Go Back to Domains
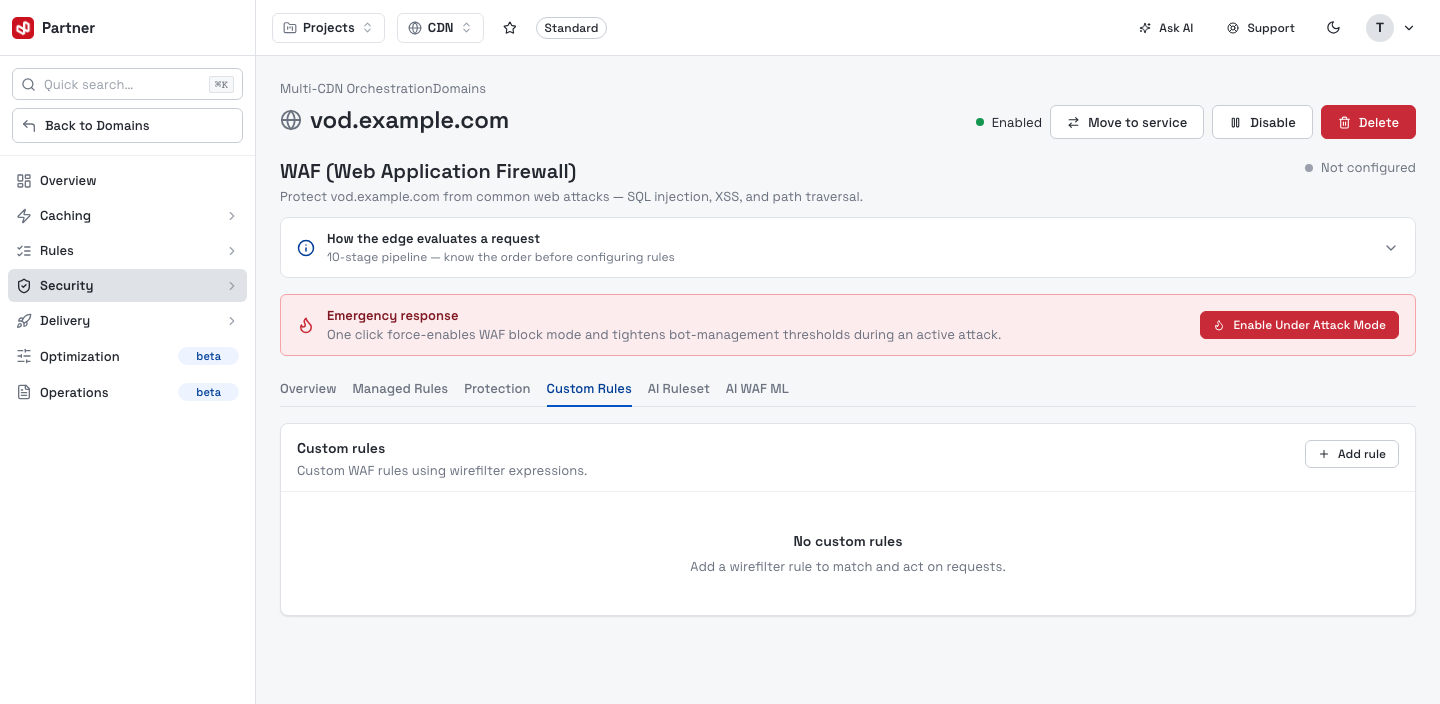1440x704 pixels. tap(127, 126)
